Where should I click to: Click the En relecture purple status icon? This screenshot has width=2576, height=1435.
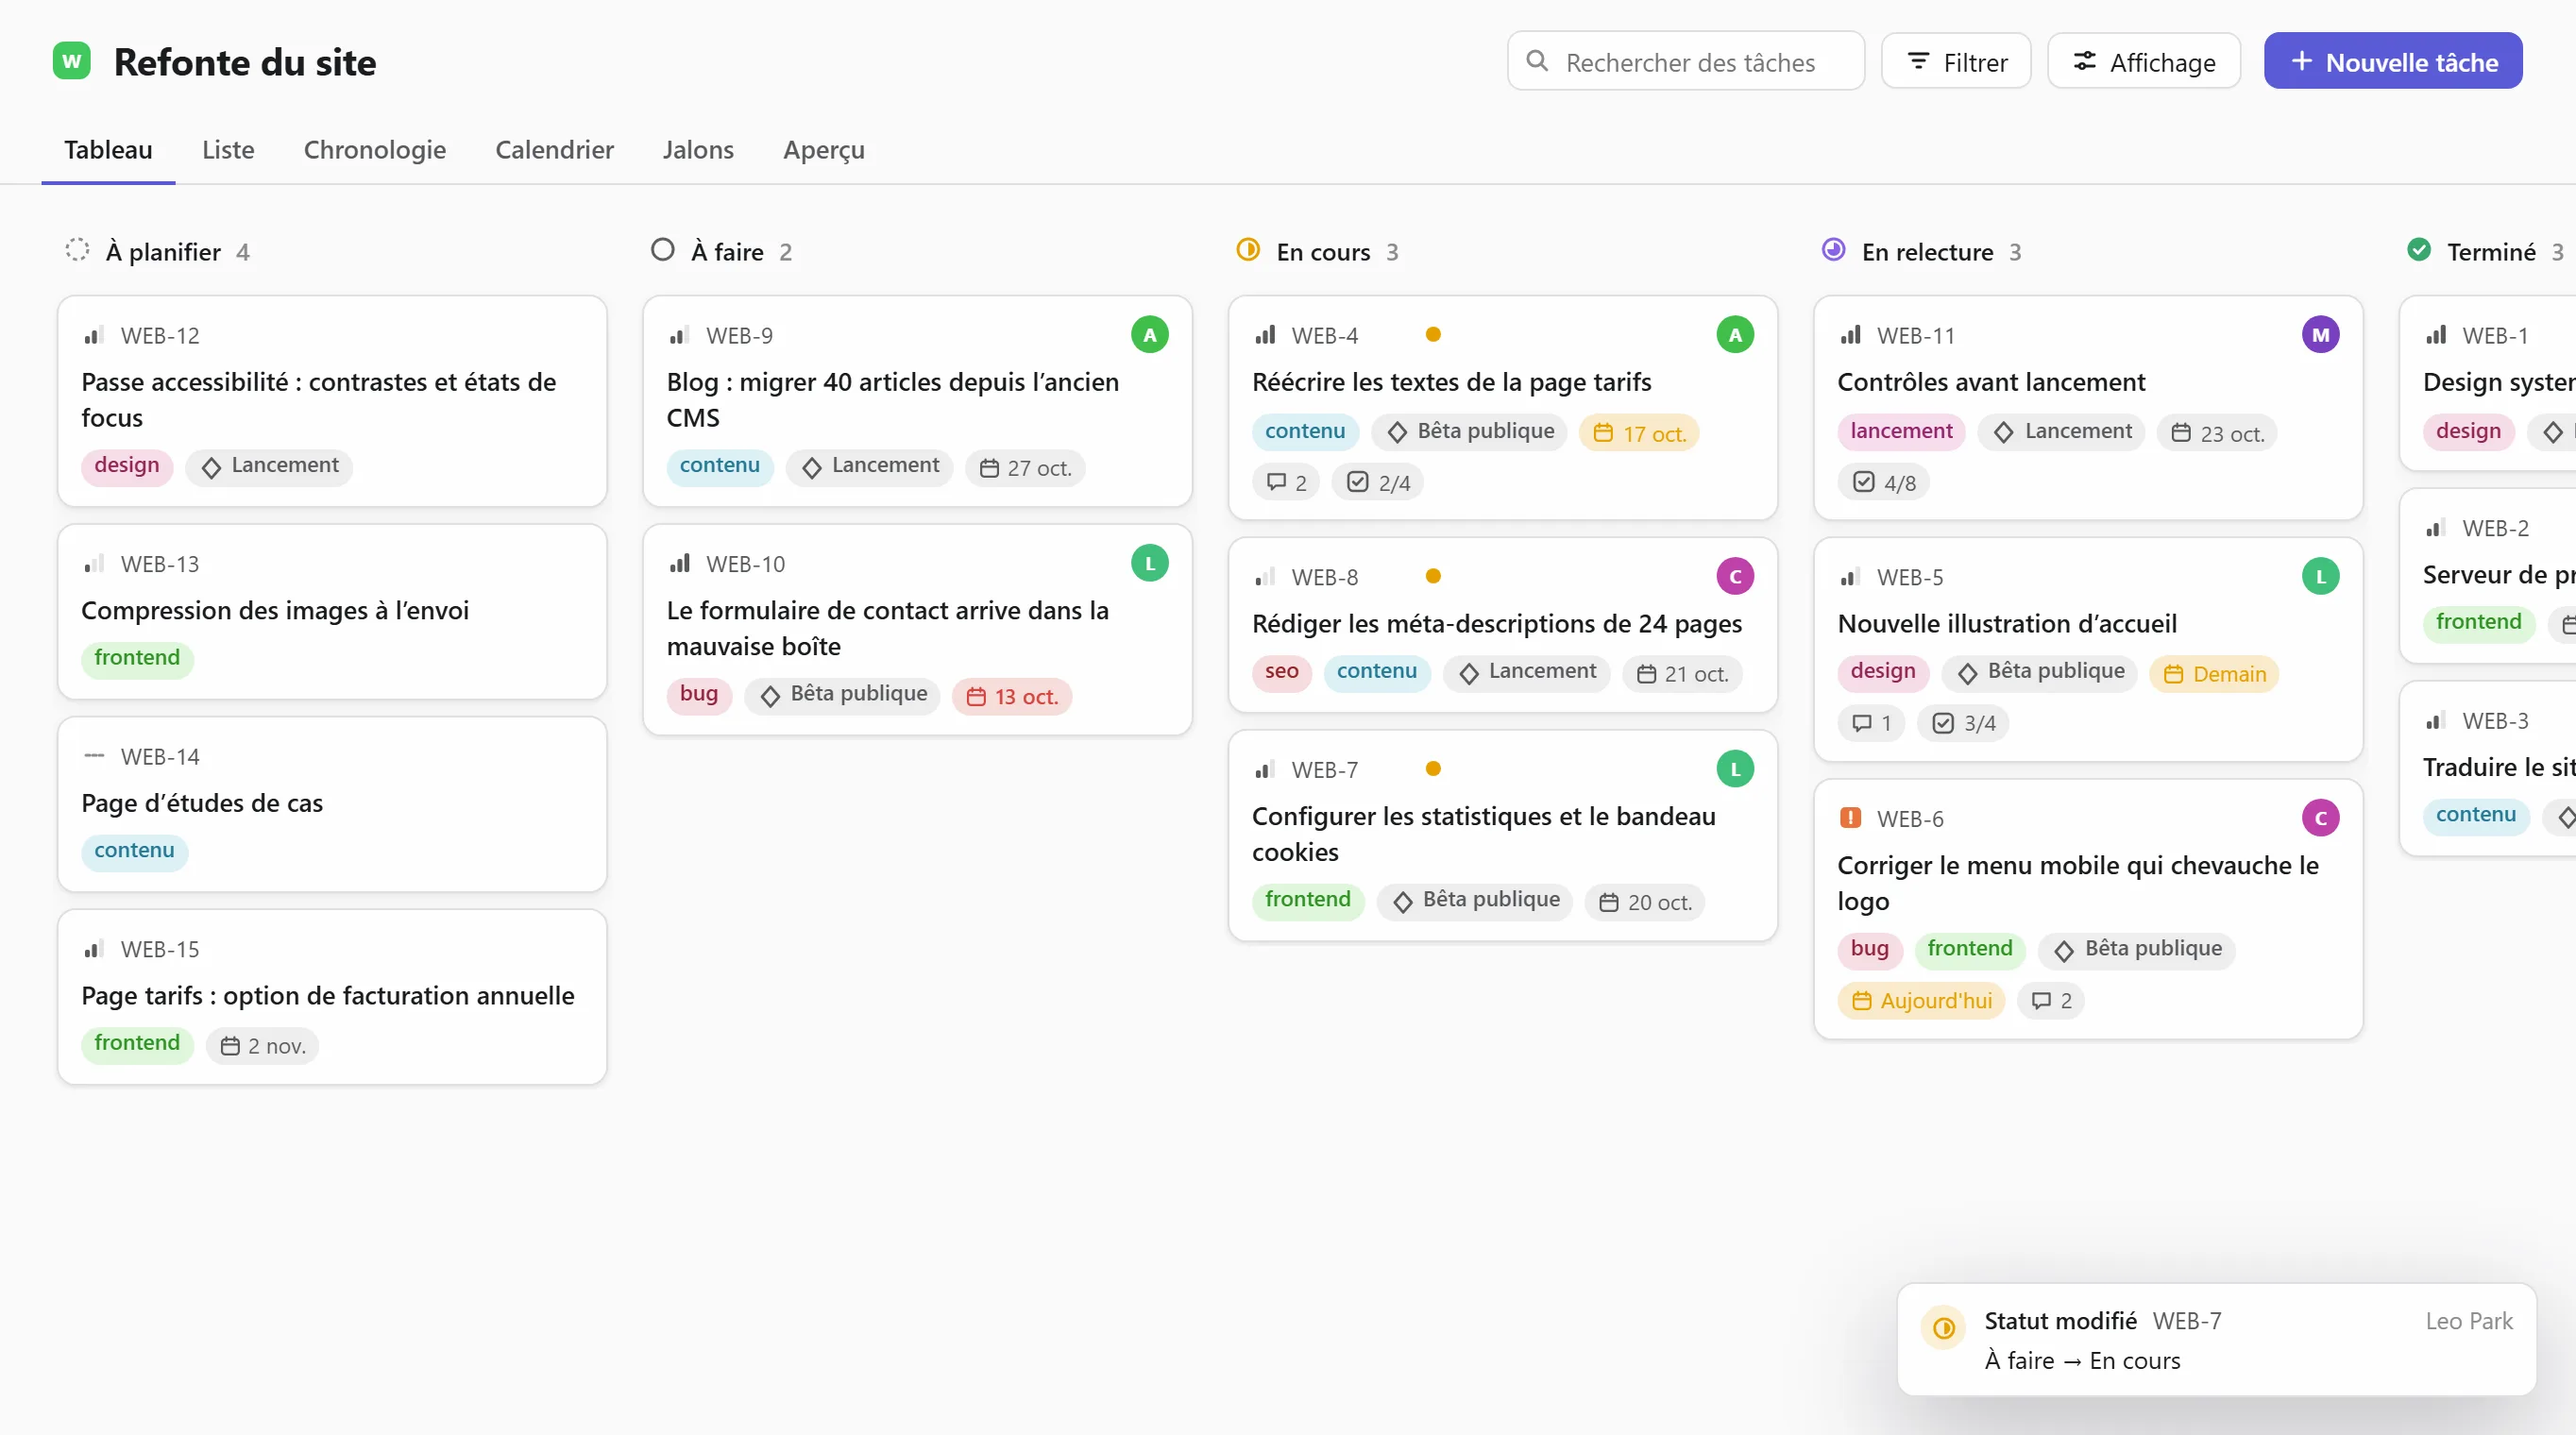(x=1833, y=250)
